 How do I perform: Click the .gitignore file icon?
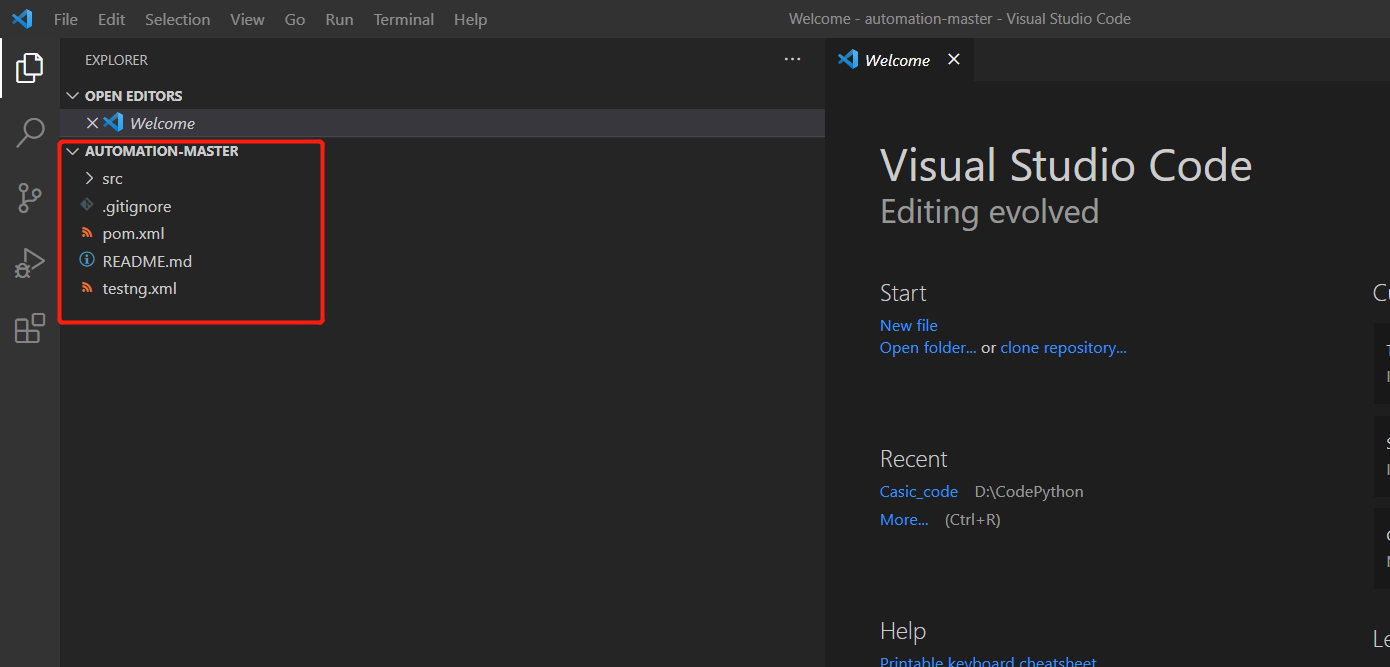87,206
